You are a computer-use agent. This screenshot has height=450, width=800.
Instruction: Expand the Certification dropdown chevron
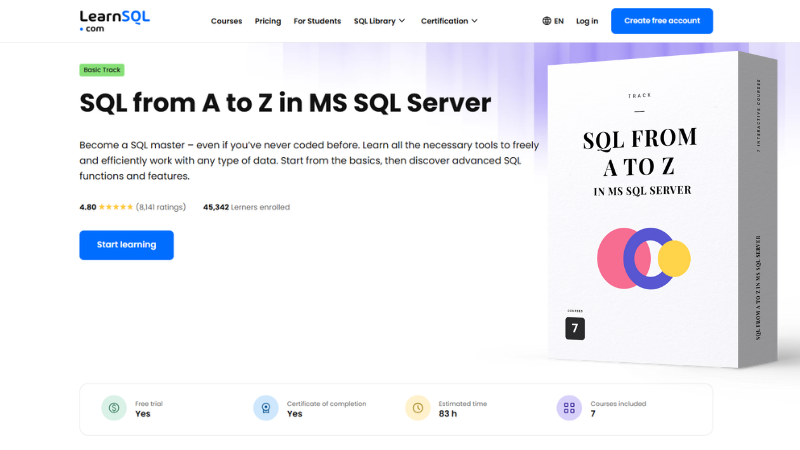(x=474, y=21)
